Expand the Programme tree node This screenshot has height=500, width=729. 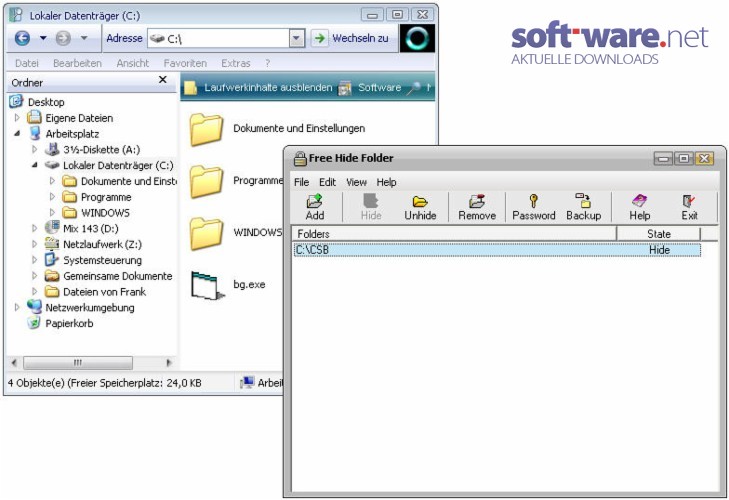point(53,197)
